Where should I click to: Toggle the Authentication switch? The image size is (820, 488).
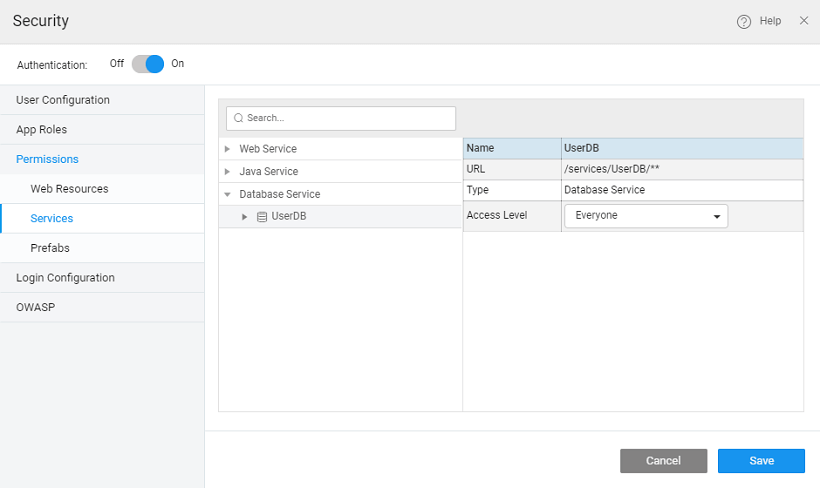coord(148,64)
